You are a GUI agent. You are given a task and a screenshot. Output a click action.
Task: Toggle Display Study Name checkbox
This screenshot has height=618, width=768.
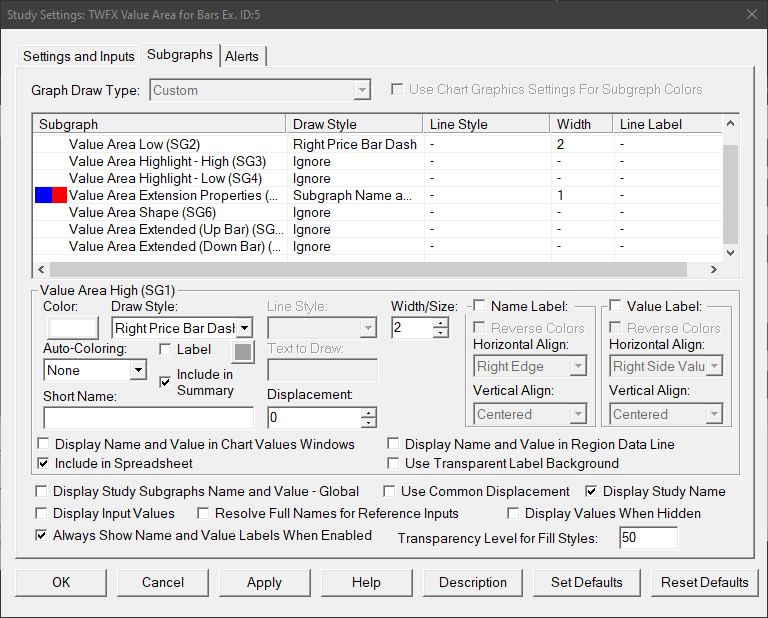pyautogui.click(x=592, y=491)
